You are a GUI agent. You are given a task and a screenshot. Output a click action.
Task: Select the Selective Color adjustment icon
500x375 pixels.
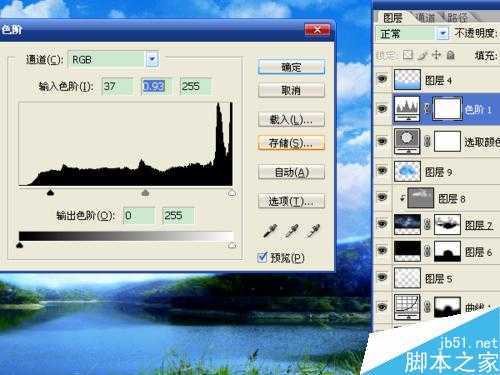(407, 141)
